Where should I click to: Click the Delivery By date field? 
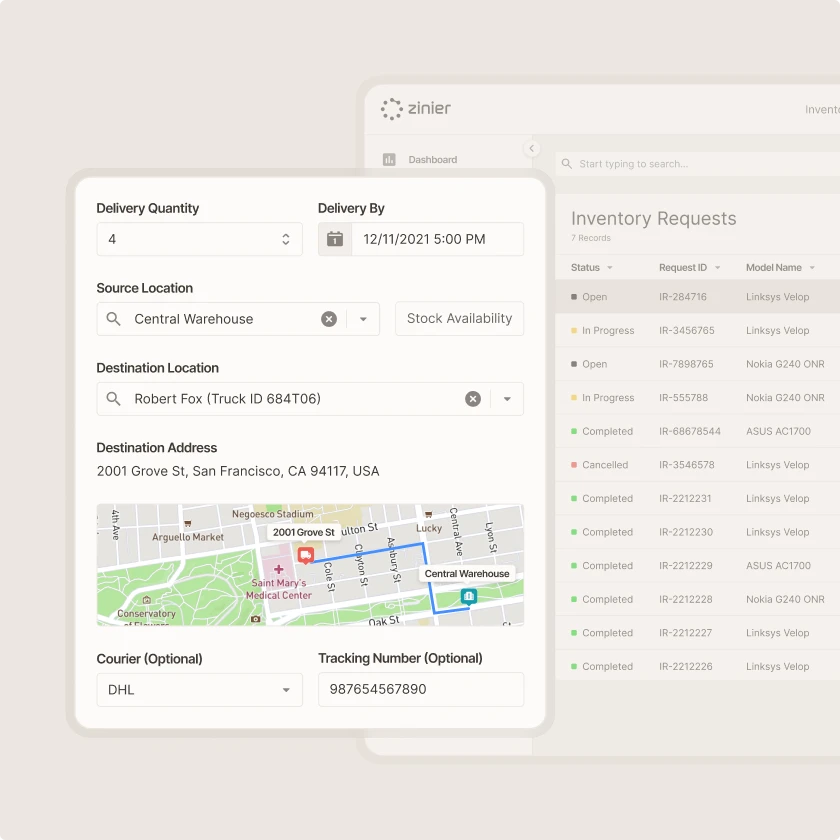[421, 239]
